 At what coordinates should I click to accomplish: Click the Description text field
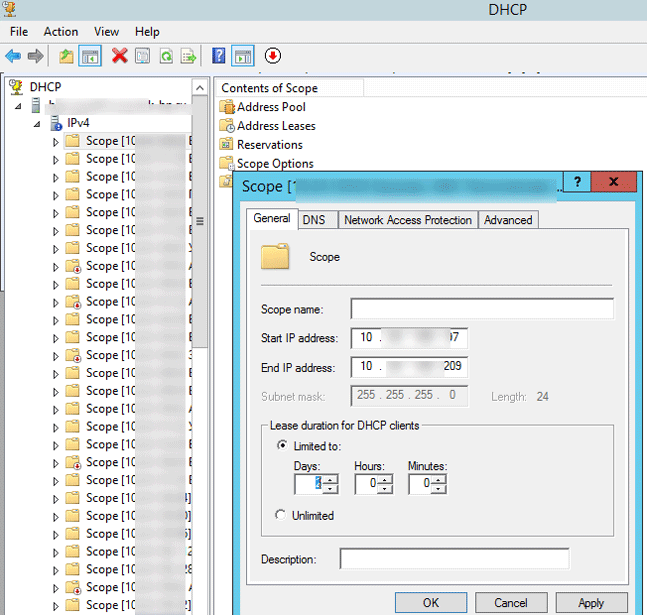click(455, 559)
